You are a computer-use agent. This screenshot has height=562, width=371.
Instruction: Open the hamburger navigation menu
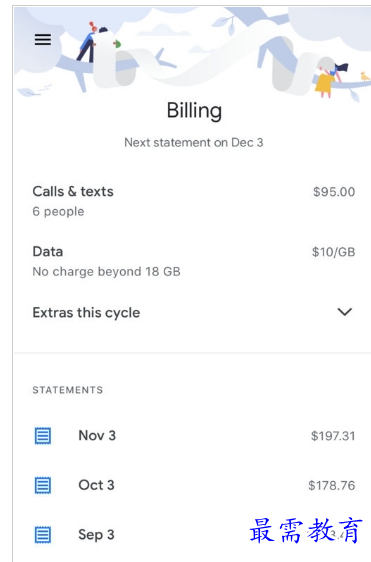click(x=43, y=39)
